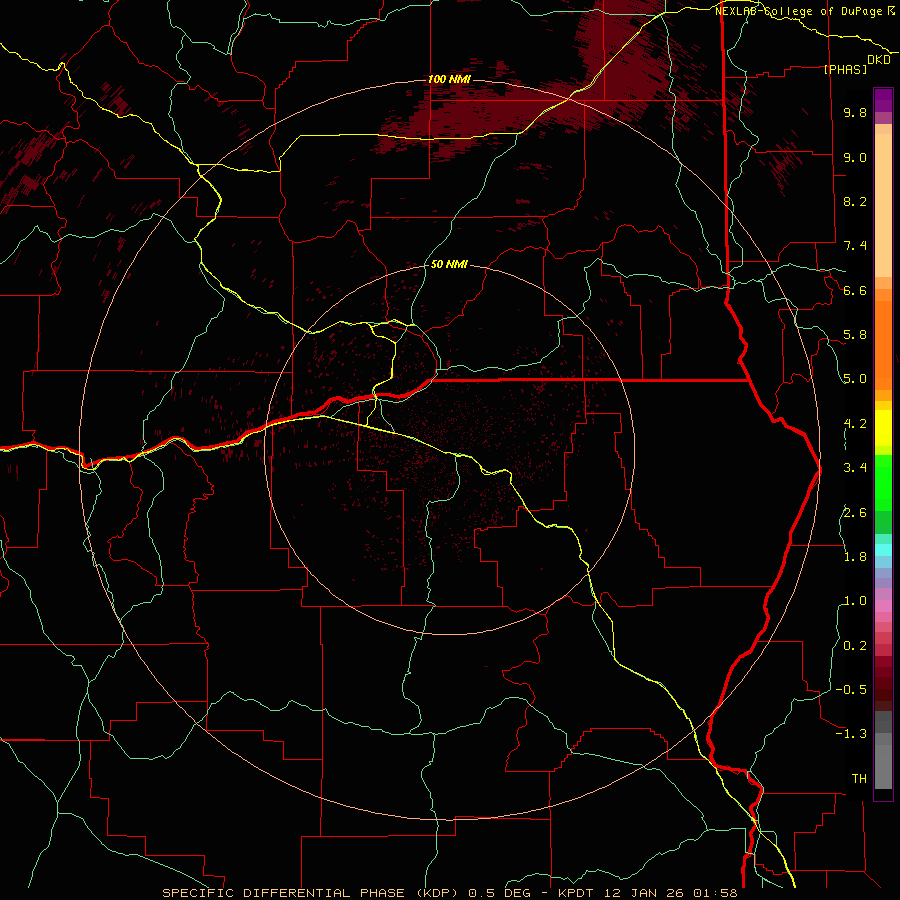This screenshot has height=900, width=900.
Task: Click the peach 8.2 color bar segment
Action: point(883,205)
